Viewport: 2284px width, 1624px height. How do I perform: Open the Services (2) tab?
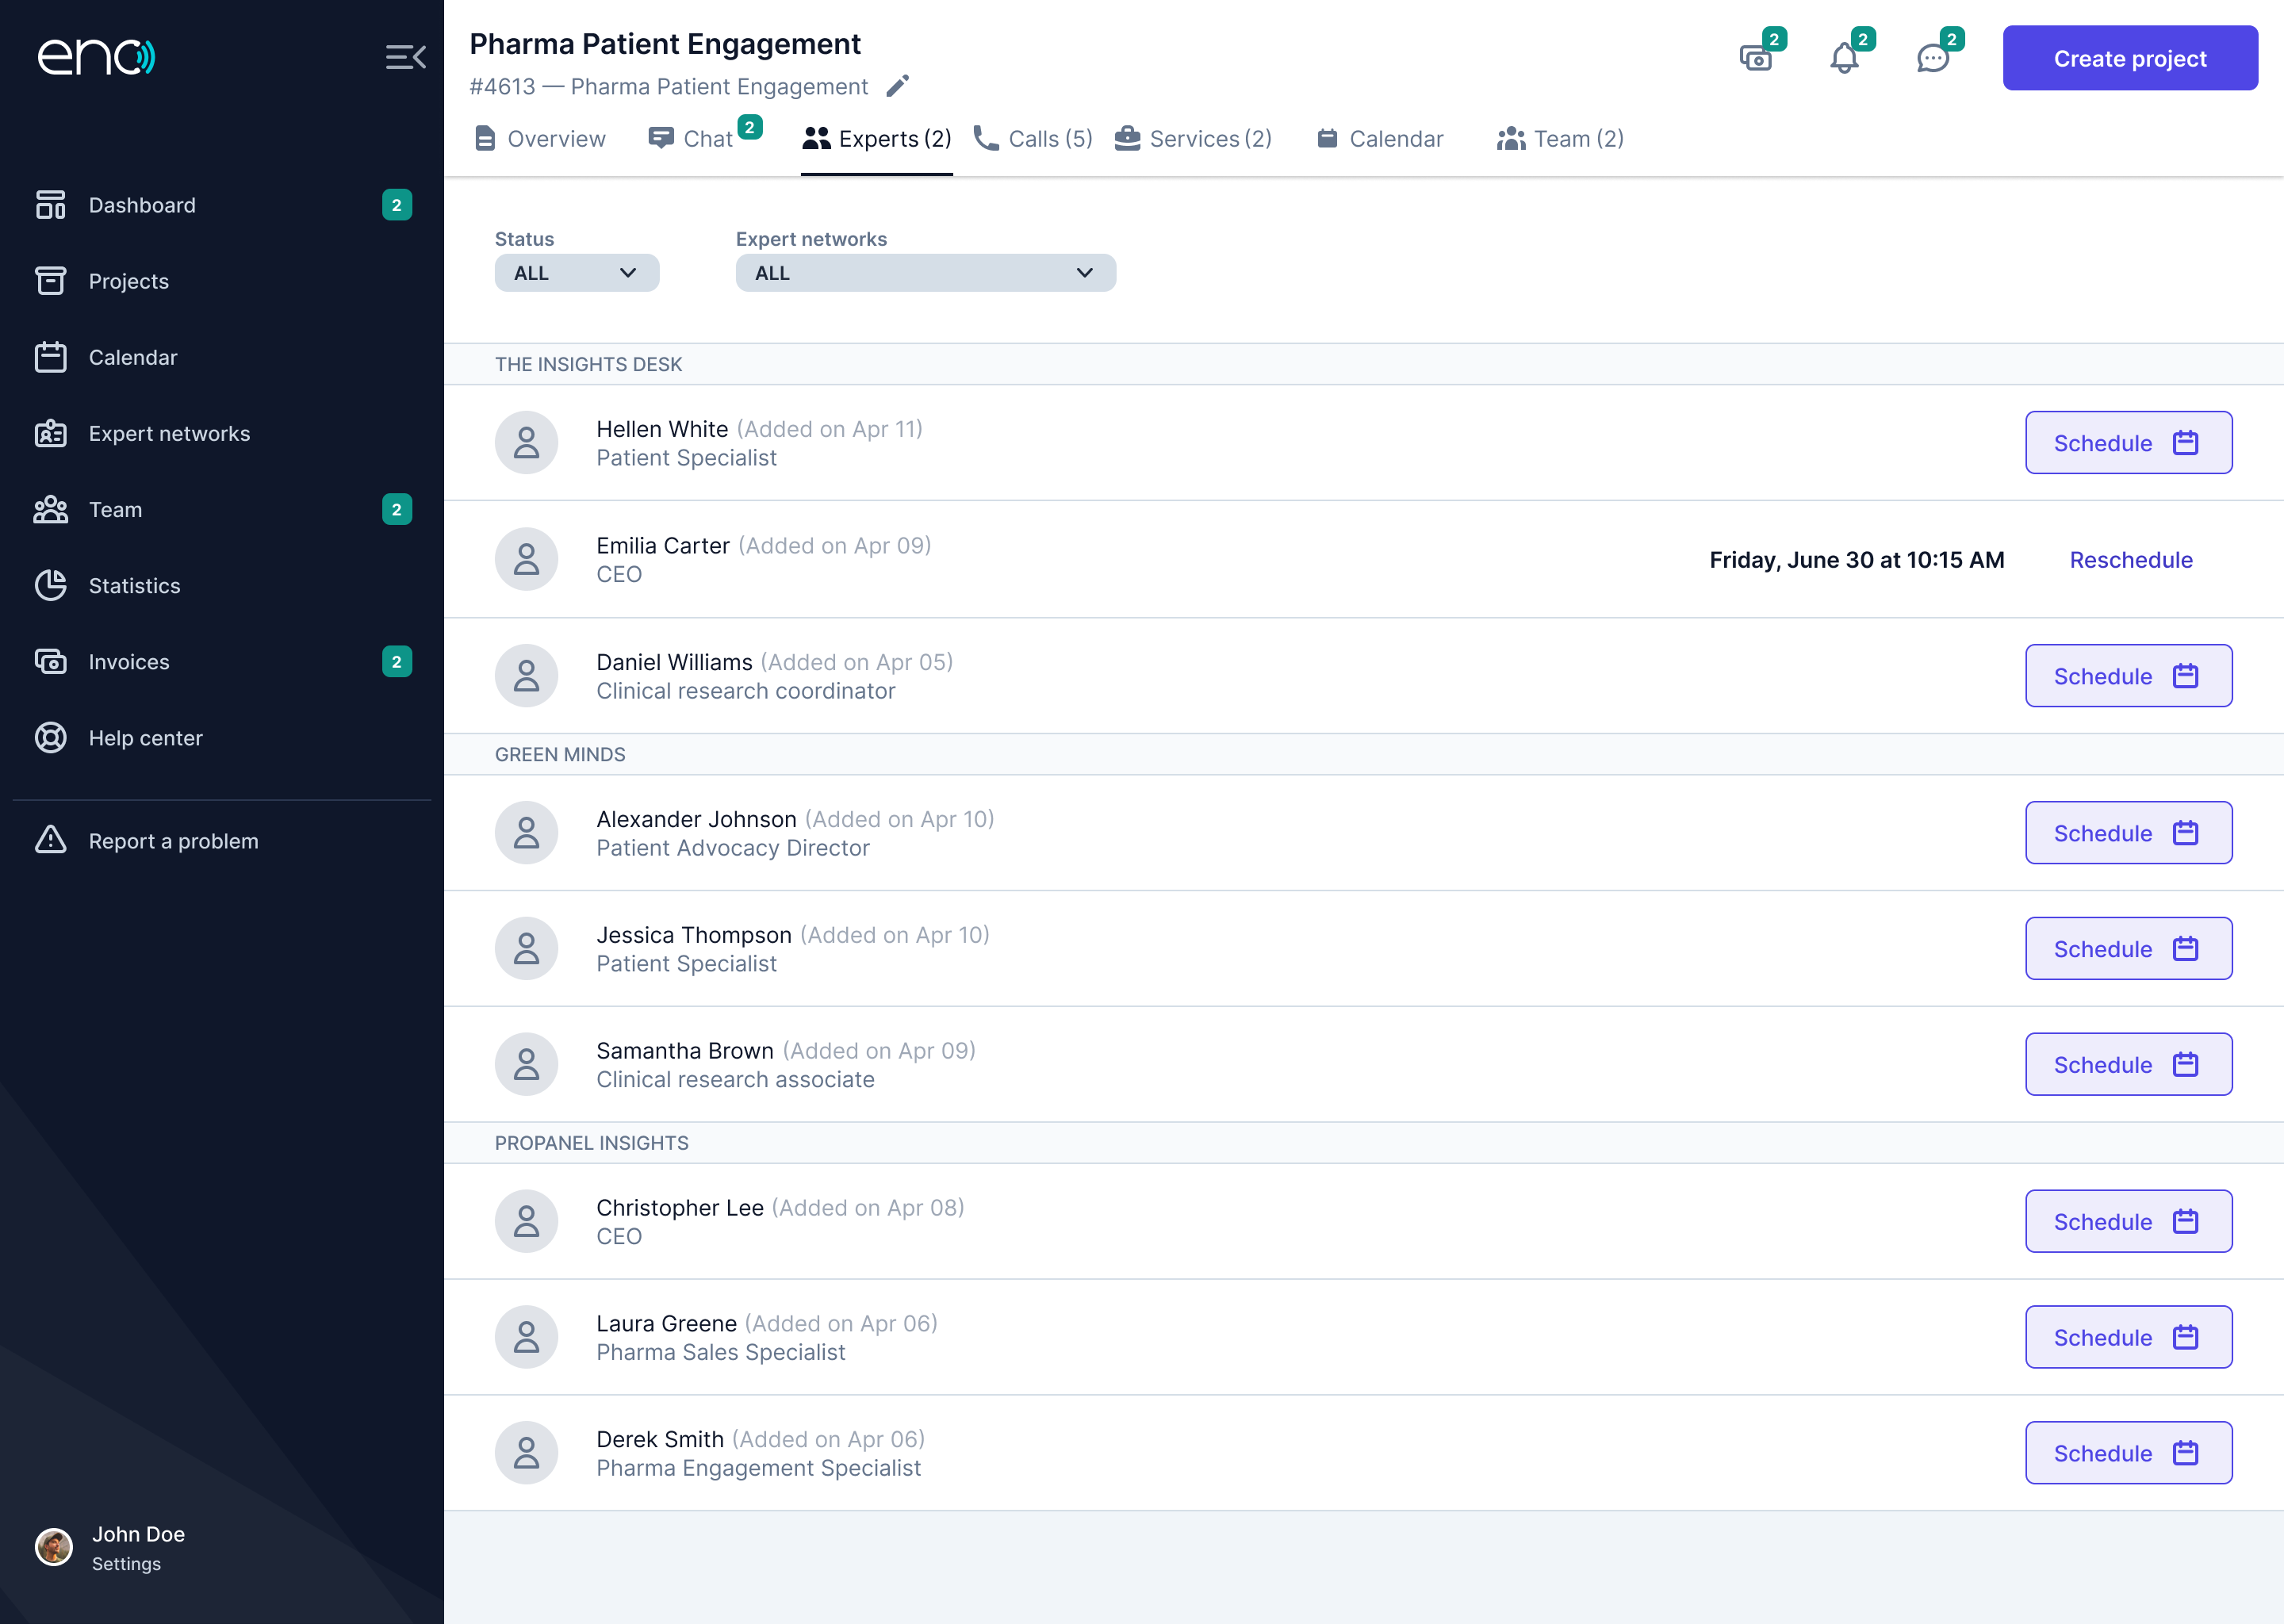(x=1193, y=139)
